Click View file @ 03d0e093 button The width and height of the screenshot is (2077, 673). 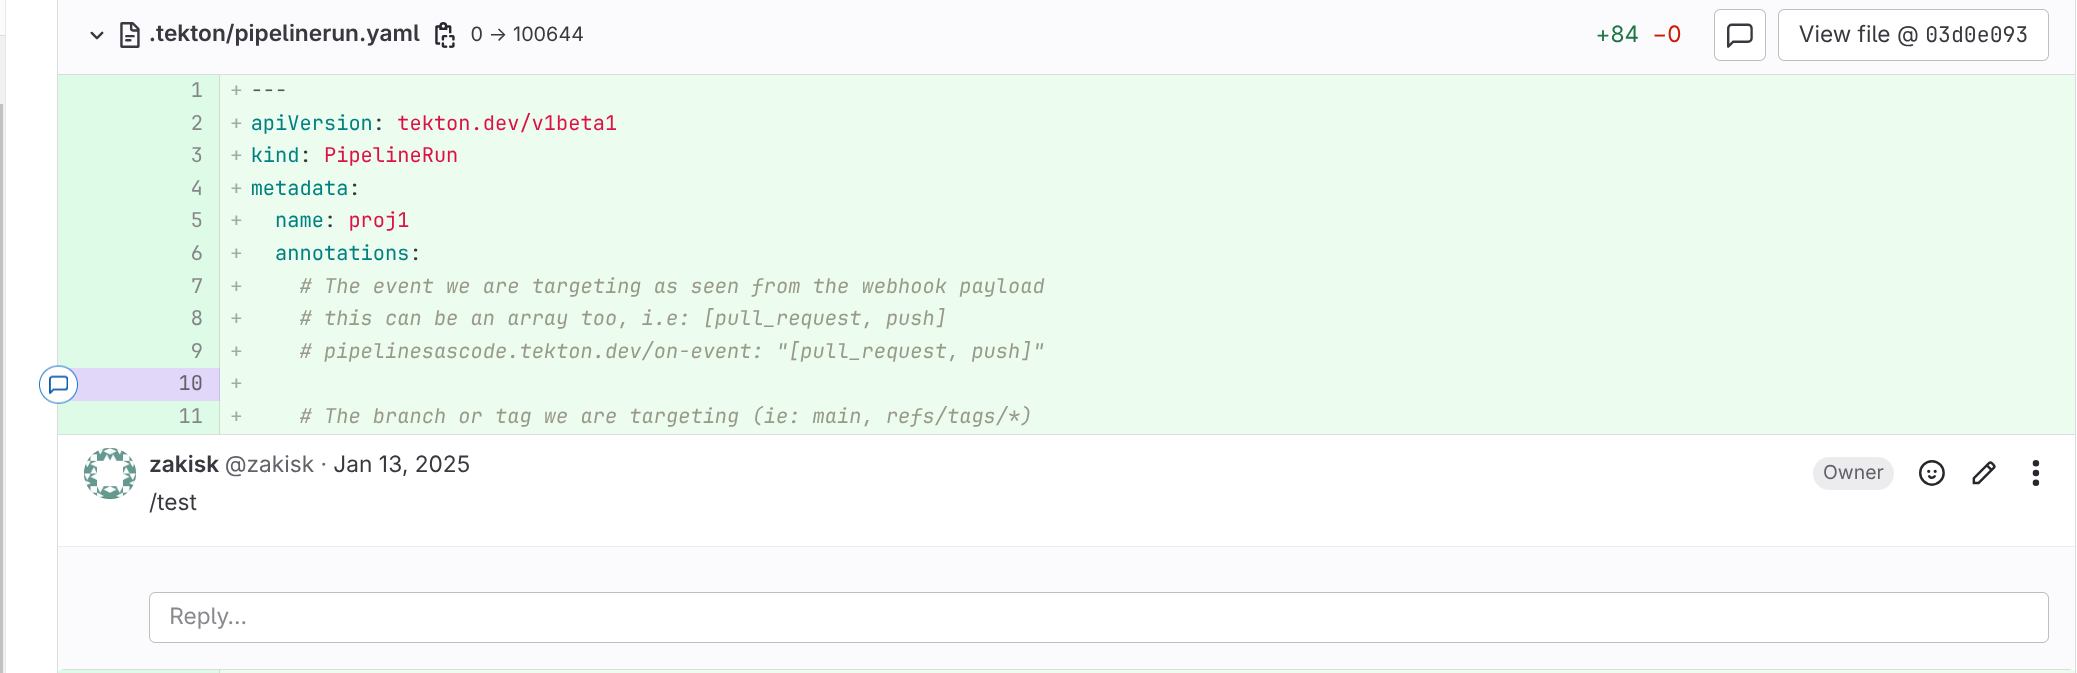pos(1912,35)
